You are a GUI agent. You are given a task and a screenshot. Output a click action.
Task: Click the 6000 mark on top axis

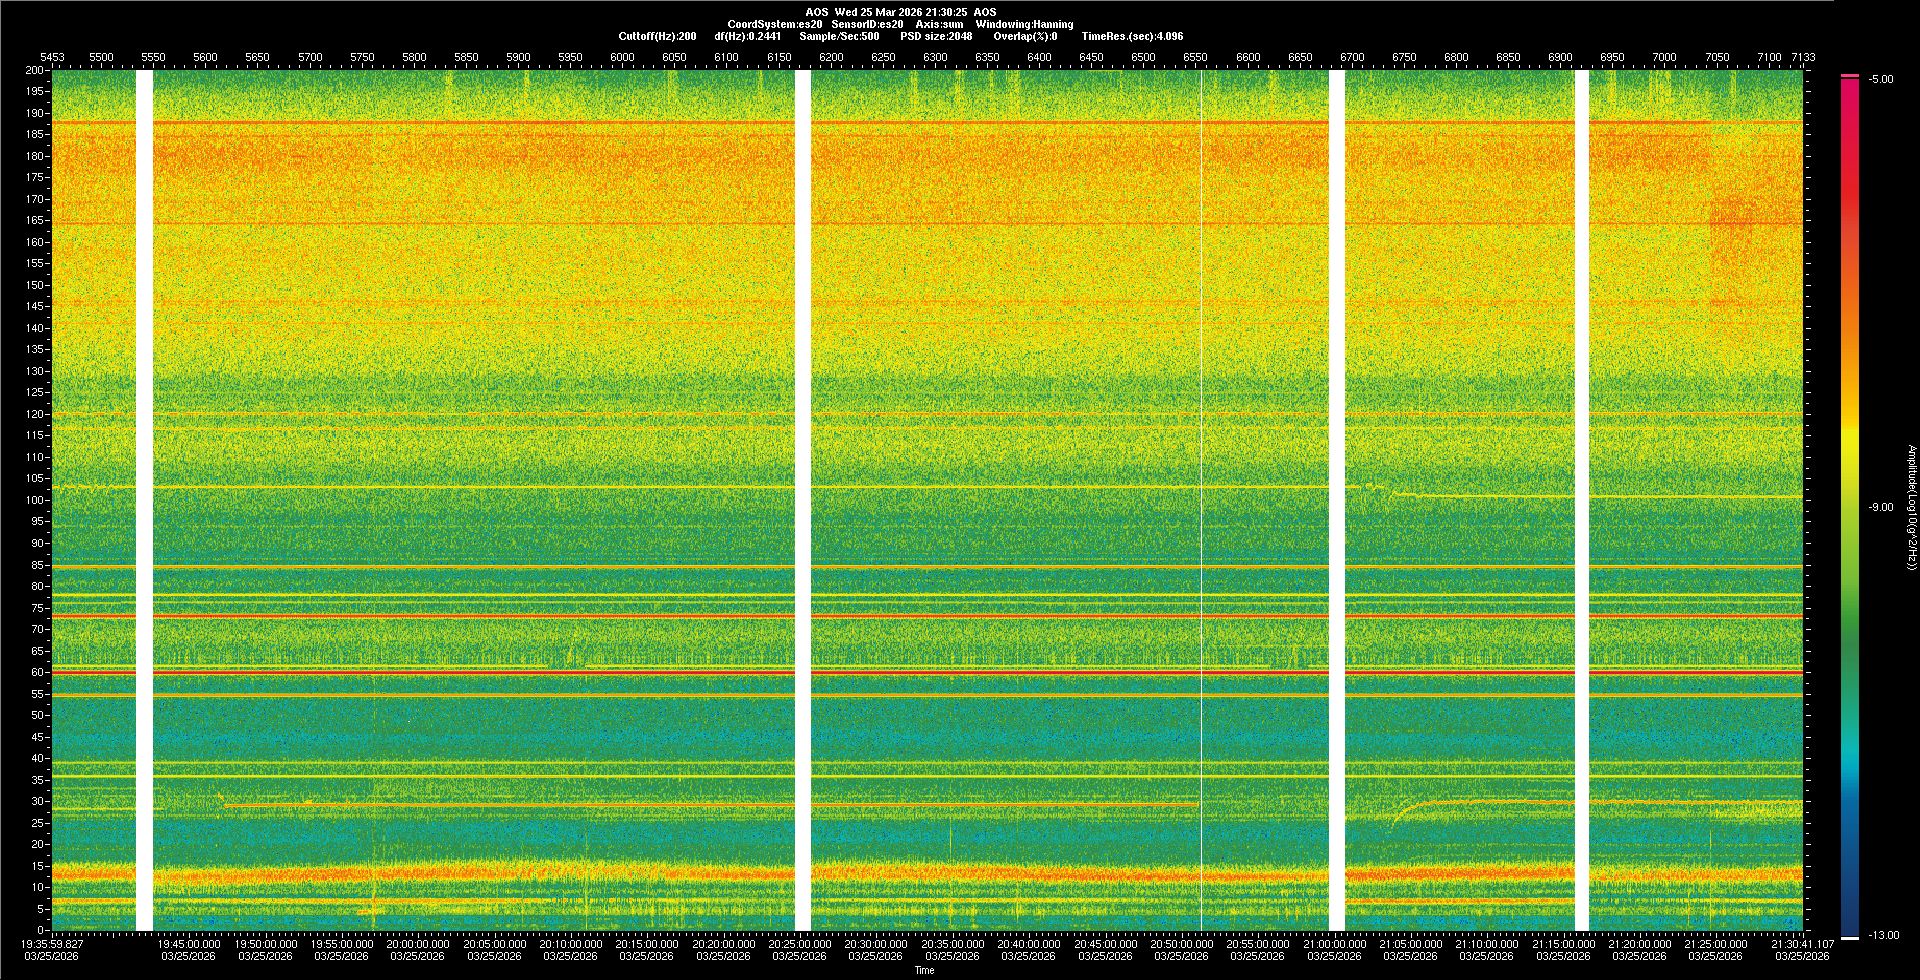622,57
